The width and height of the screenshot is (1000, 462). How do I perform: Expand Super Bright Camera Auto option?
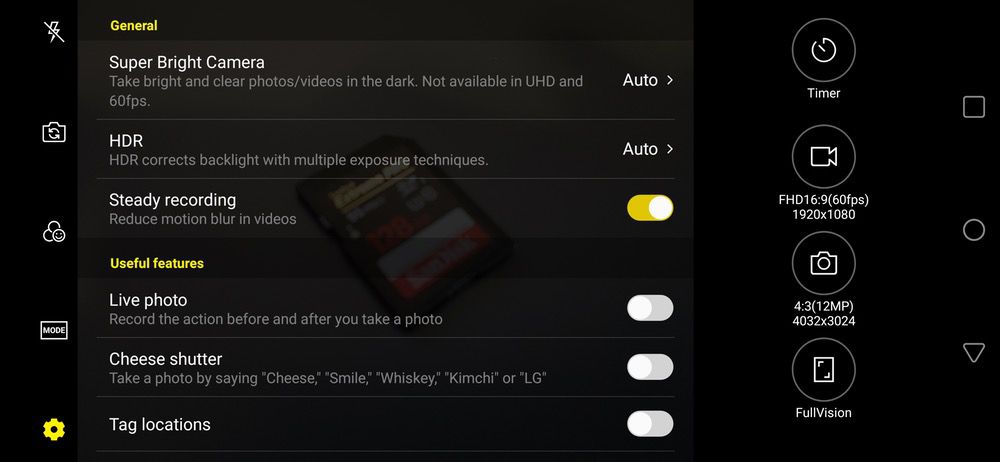tap(648, 80)
